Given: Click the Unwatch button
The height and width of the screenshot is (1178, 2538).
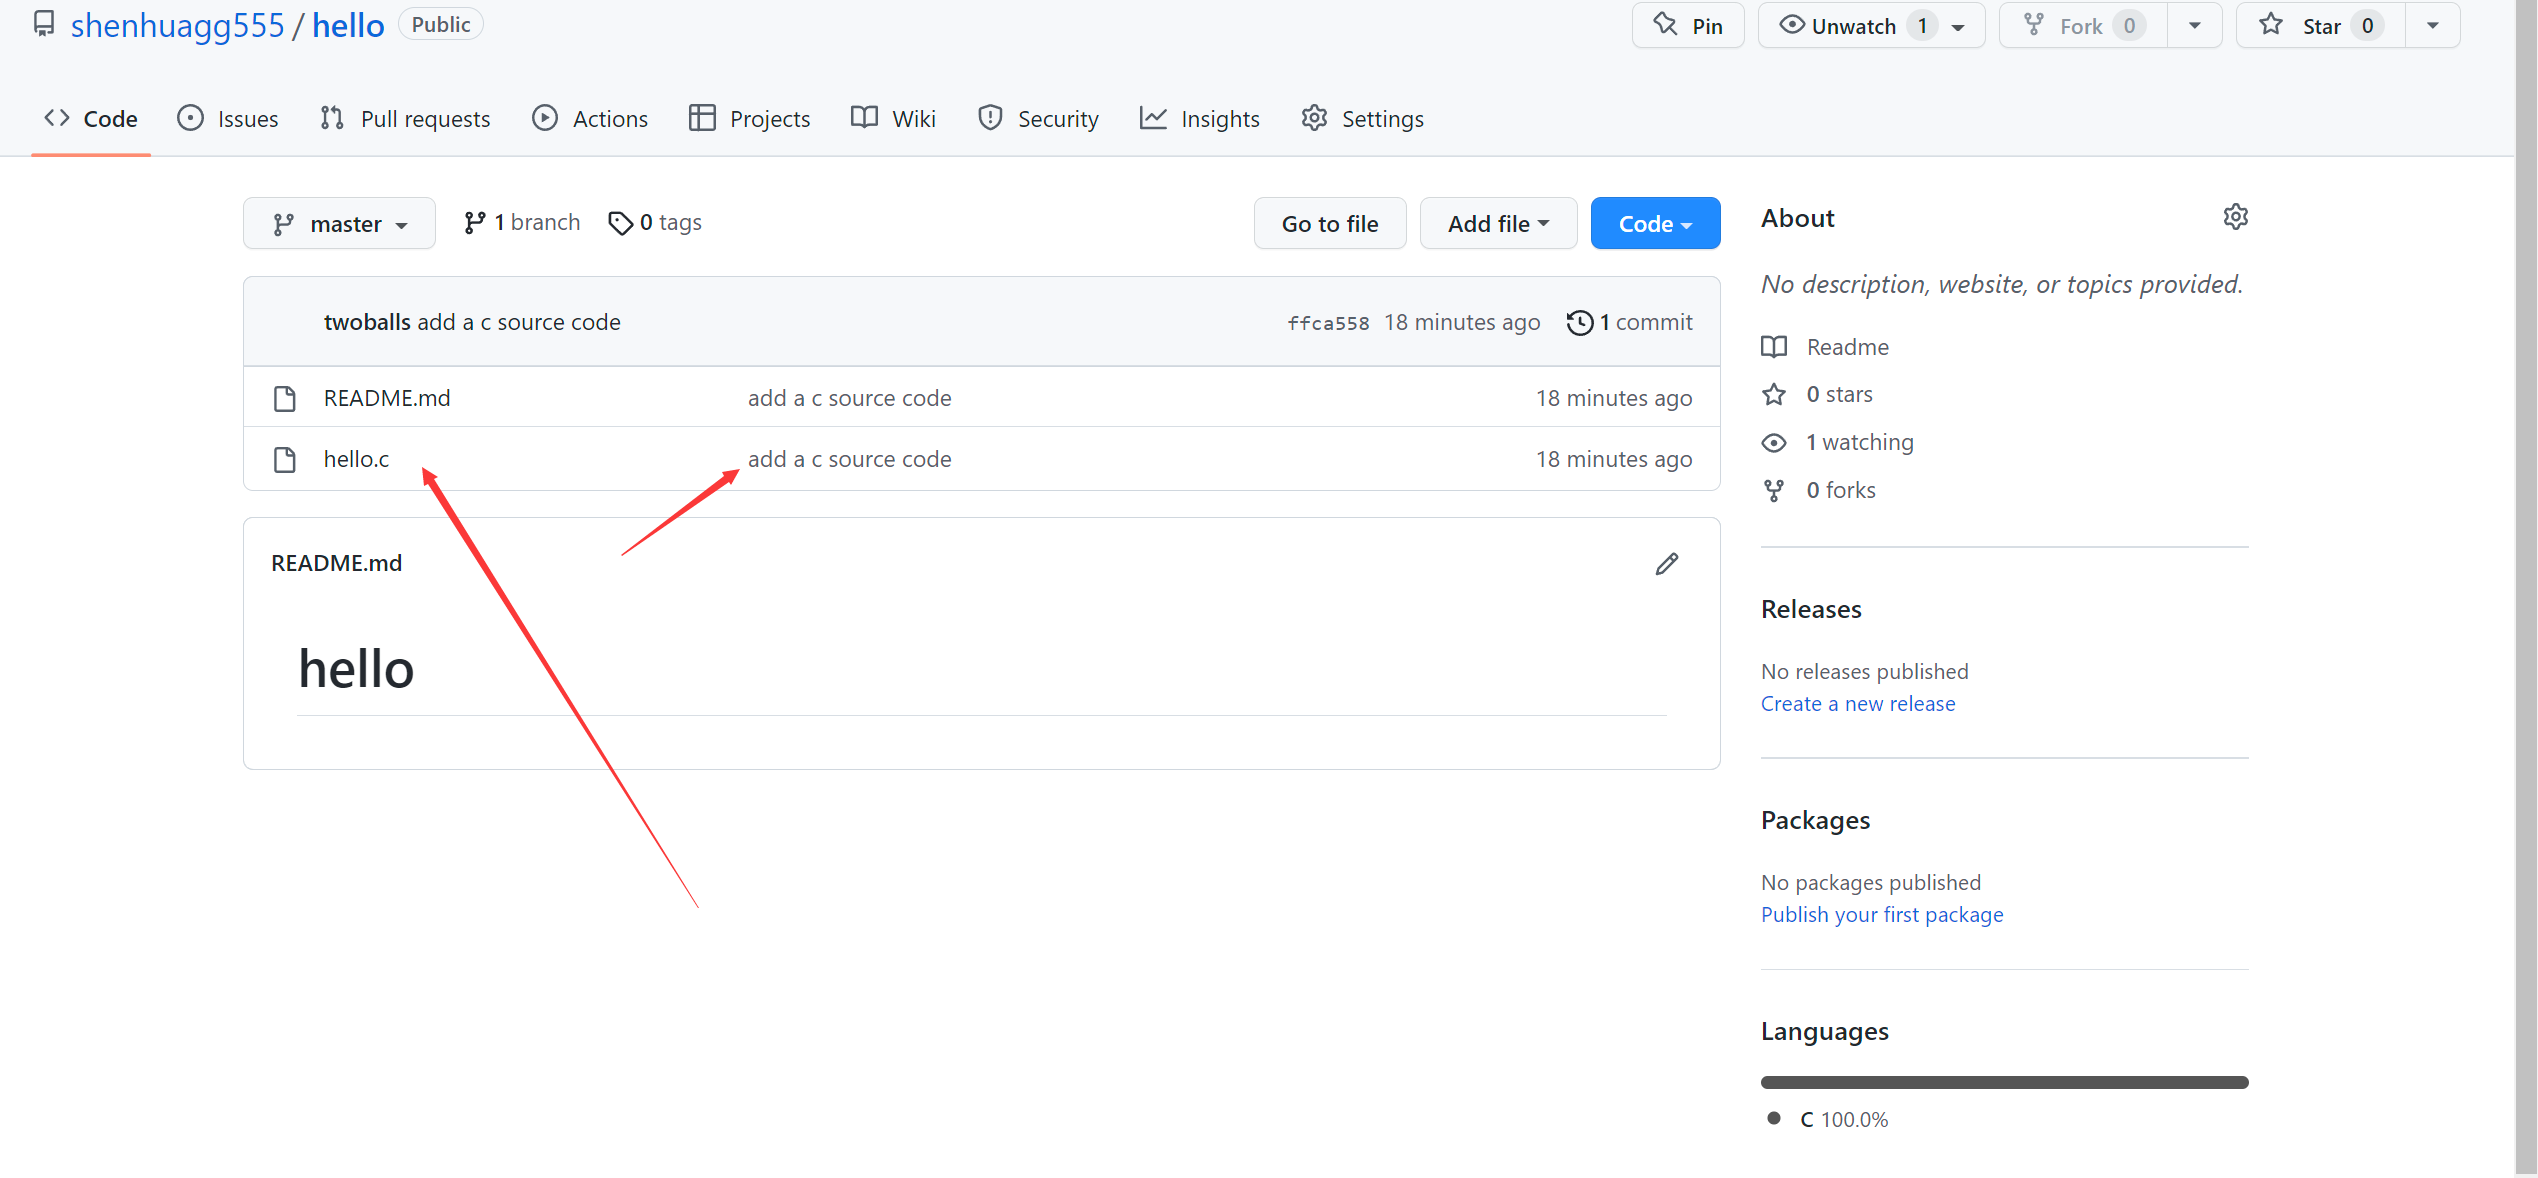Looking at the screenshot, I should [x=1871, y=25].
